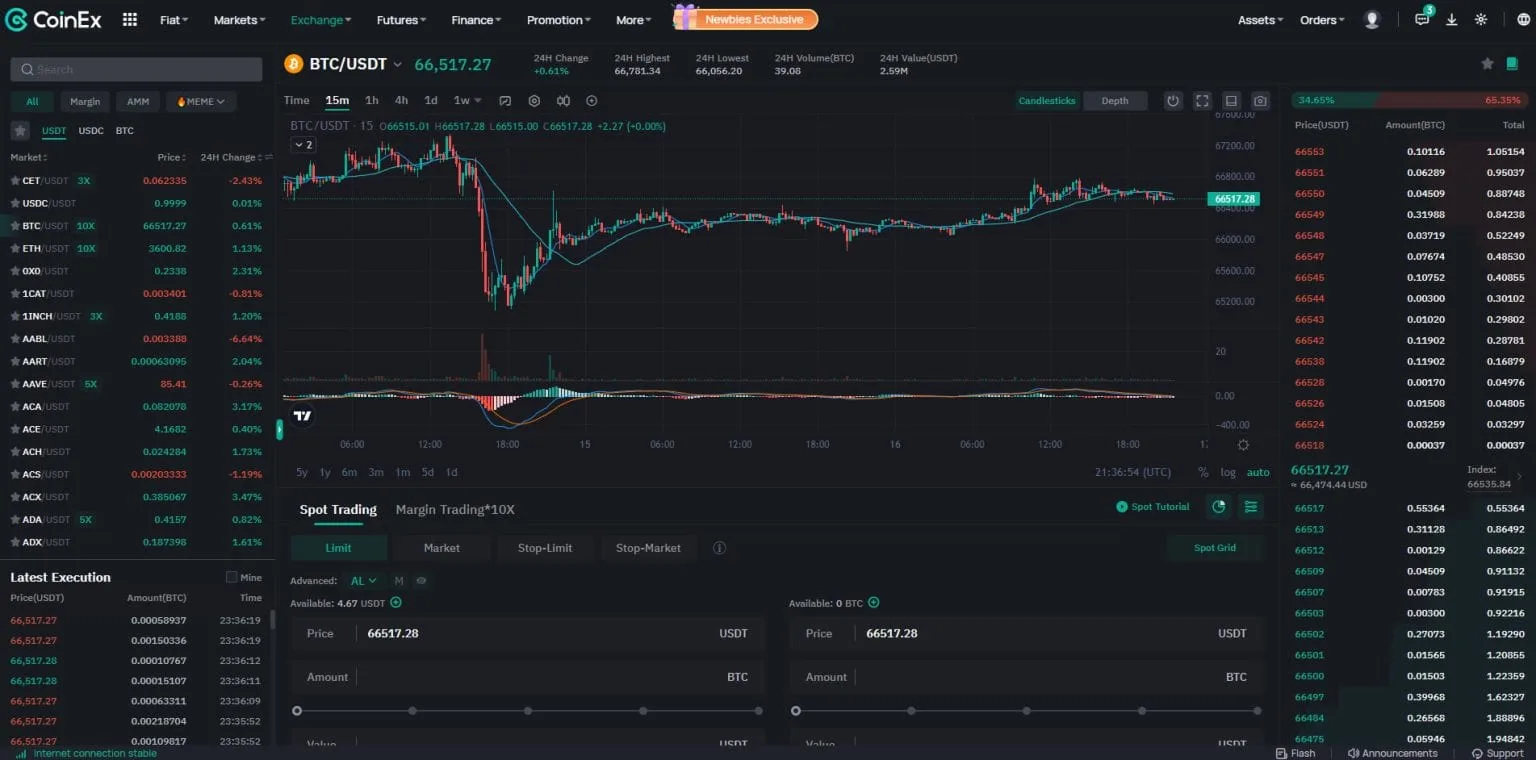Deposit BTC using the plus icon
The width and height of the screenshot is (1536, 760).
[874, 602]
